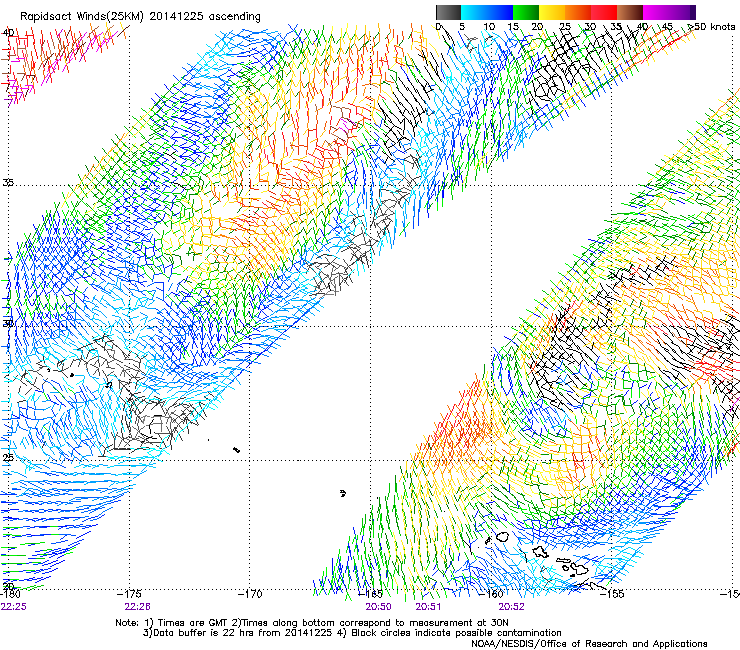Image resolution: width=740 pixels, height=650 pixels.
Task: Click the '>50 knots' legend label
Action: coord(711,27)
